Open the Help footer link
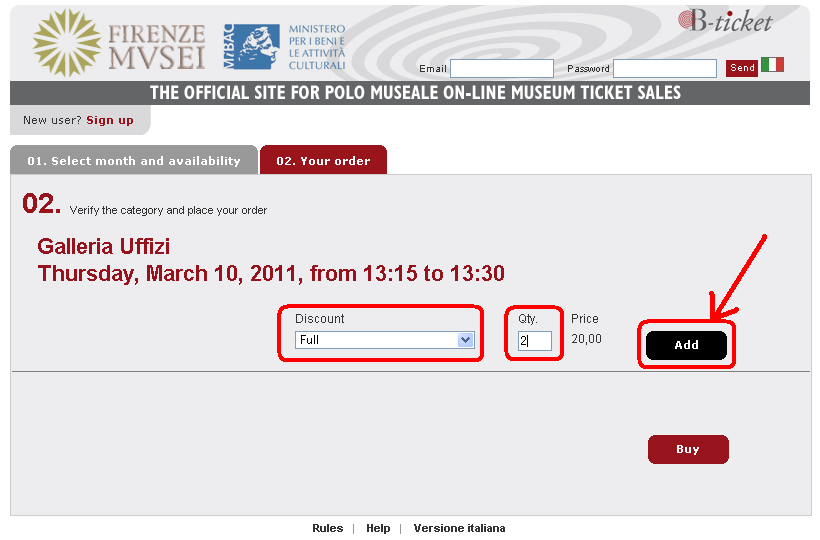This screenshot has height=540, width=820. [378, 528]
